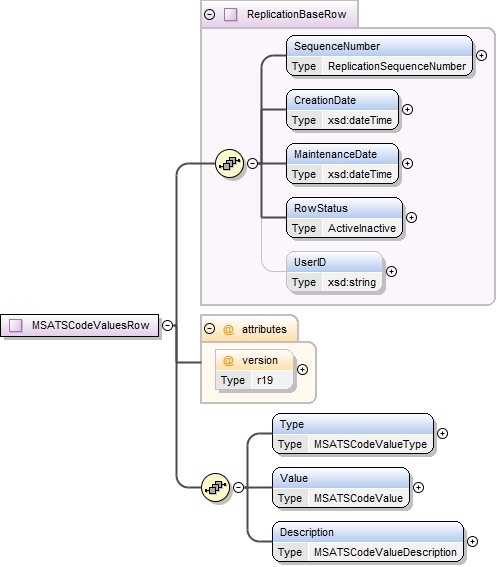Collapse the MSATSCodeValuesRow node
This screenshot has width=497, height=567.
point(167,325)
